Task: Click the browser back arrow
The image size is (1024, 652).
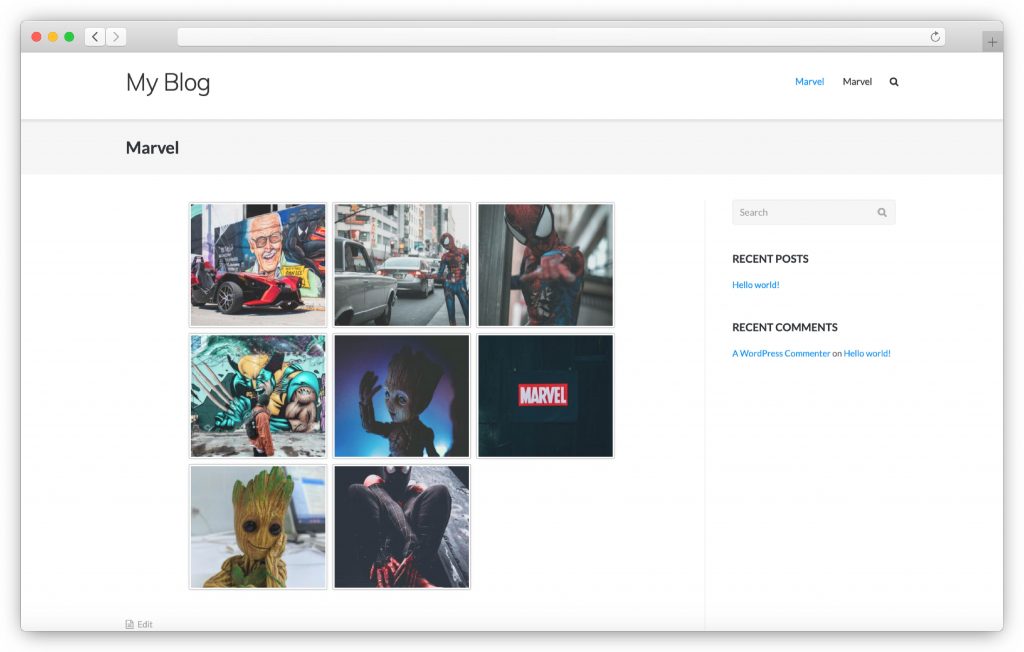Action: (x=95, y=36)
